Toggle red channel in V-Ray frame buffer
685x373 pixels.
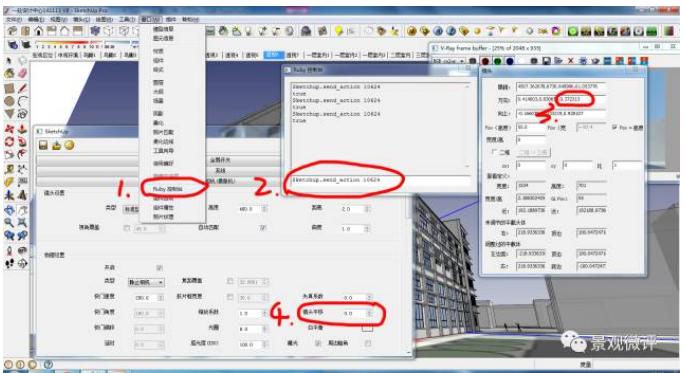tap(485, 61)
